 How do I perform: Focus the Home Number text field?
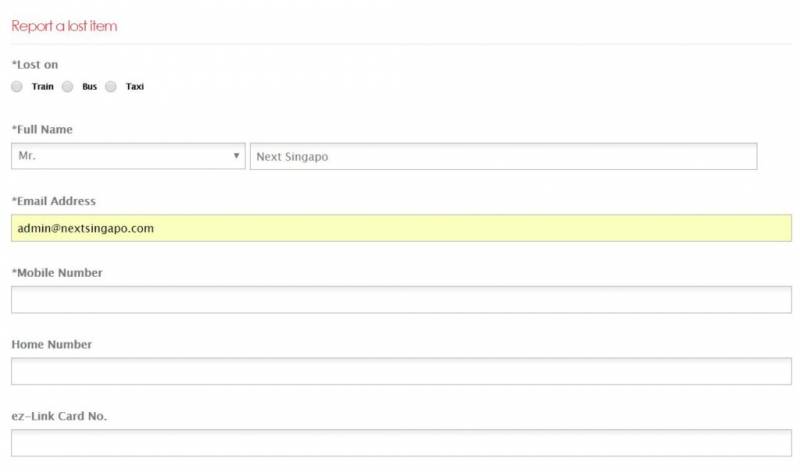pos(401,372)
